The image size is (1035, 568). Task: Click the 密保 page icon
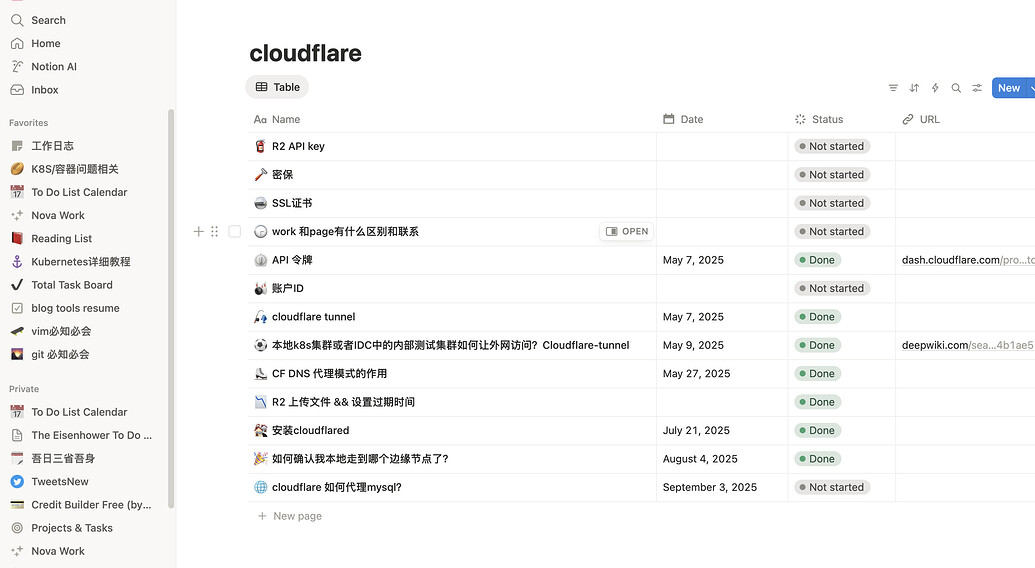[x=261, y=175]
